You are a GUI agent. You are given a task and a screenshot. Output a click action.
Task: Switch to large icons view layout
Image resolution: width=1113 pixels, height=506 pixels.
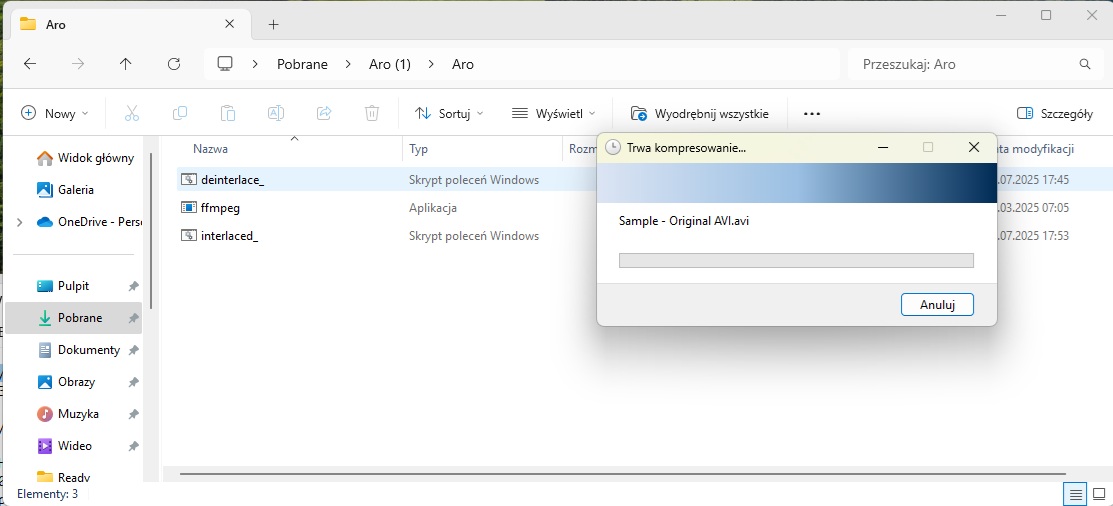(x=1099, y=494)
